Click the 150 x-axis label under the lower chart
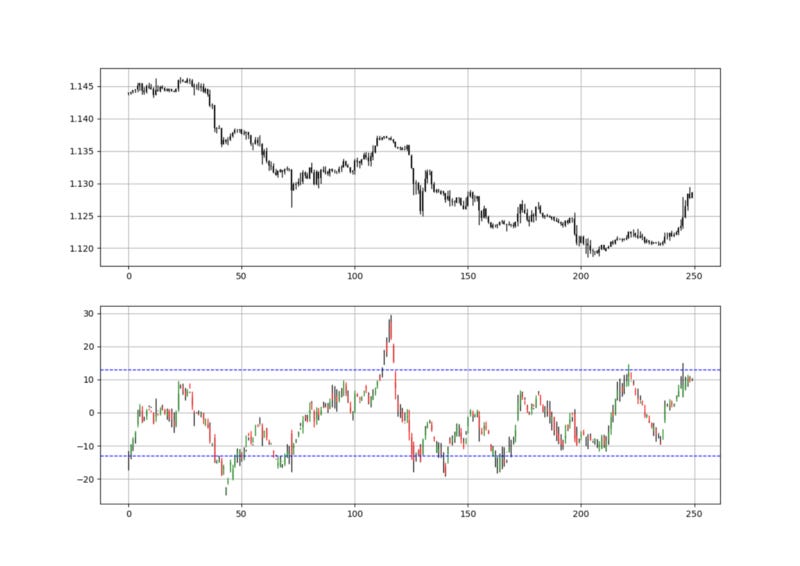Viewport: 800px width, 566px height. (468, 514)
